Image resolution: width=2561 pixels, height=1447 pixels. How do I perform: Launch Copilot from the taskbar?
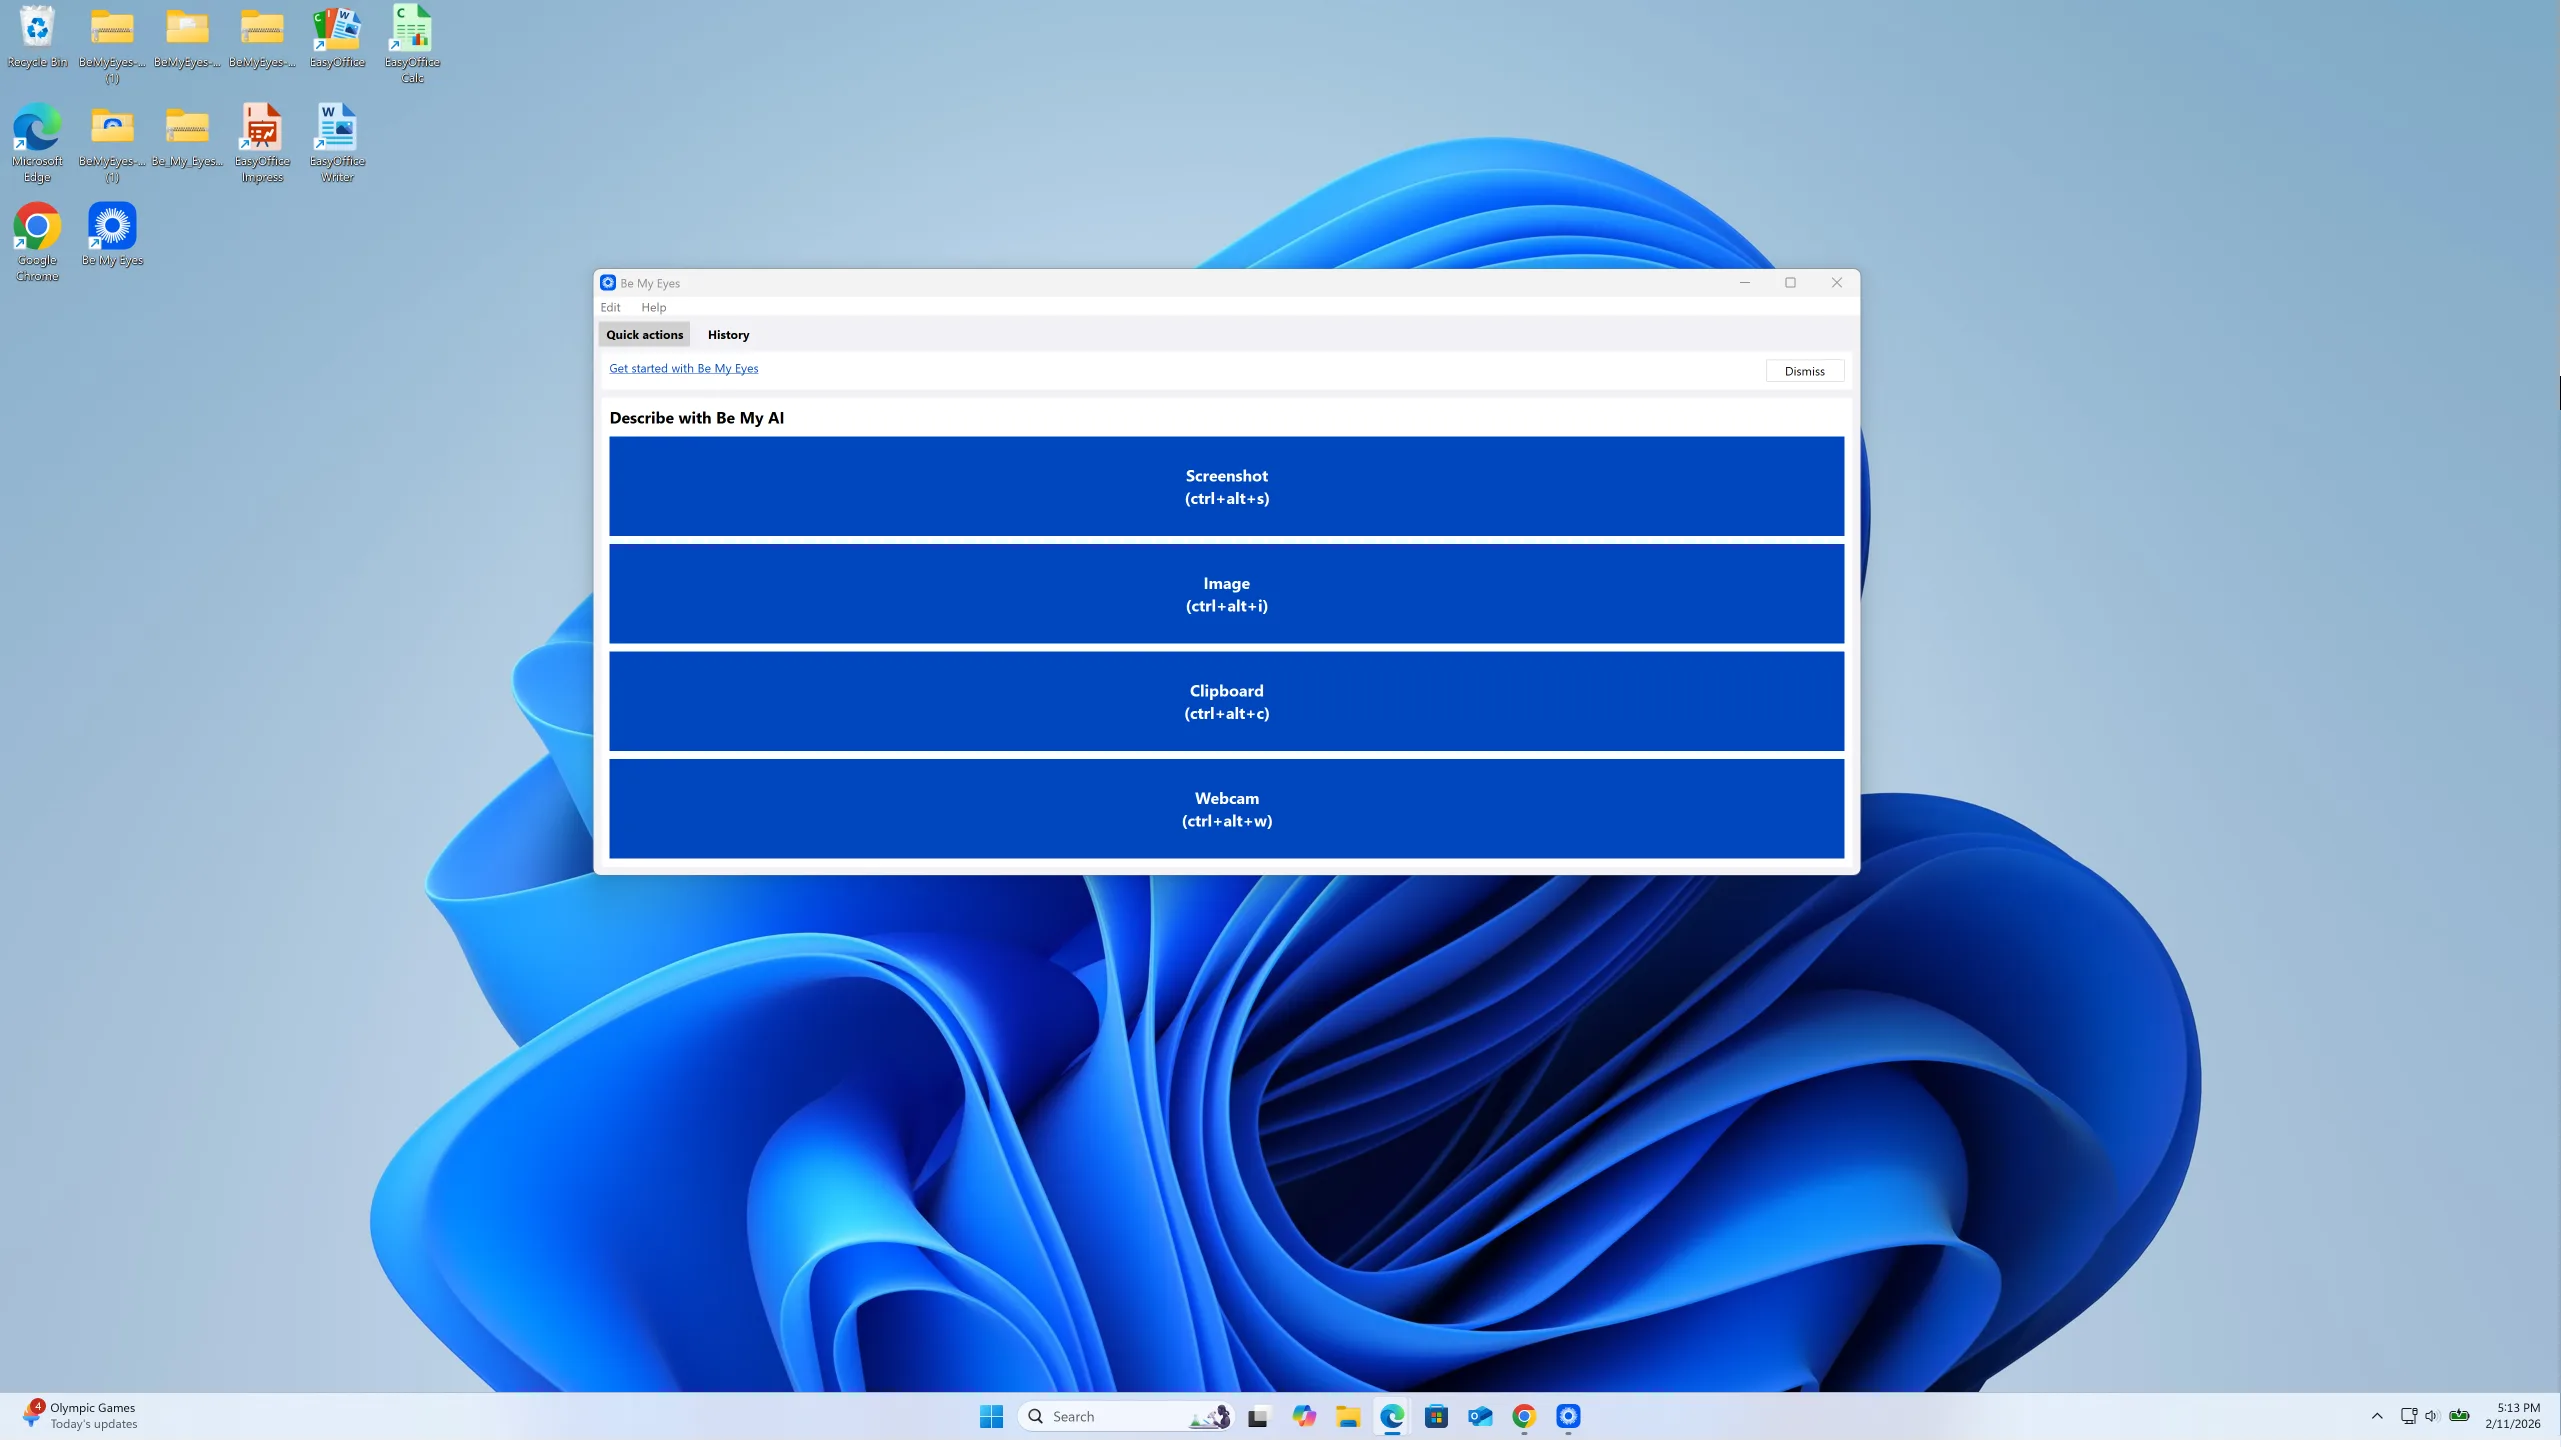[1303, 1416]
